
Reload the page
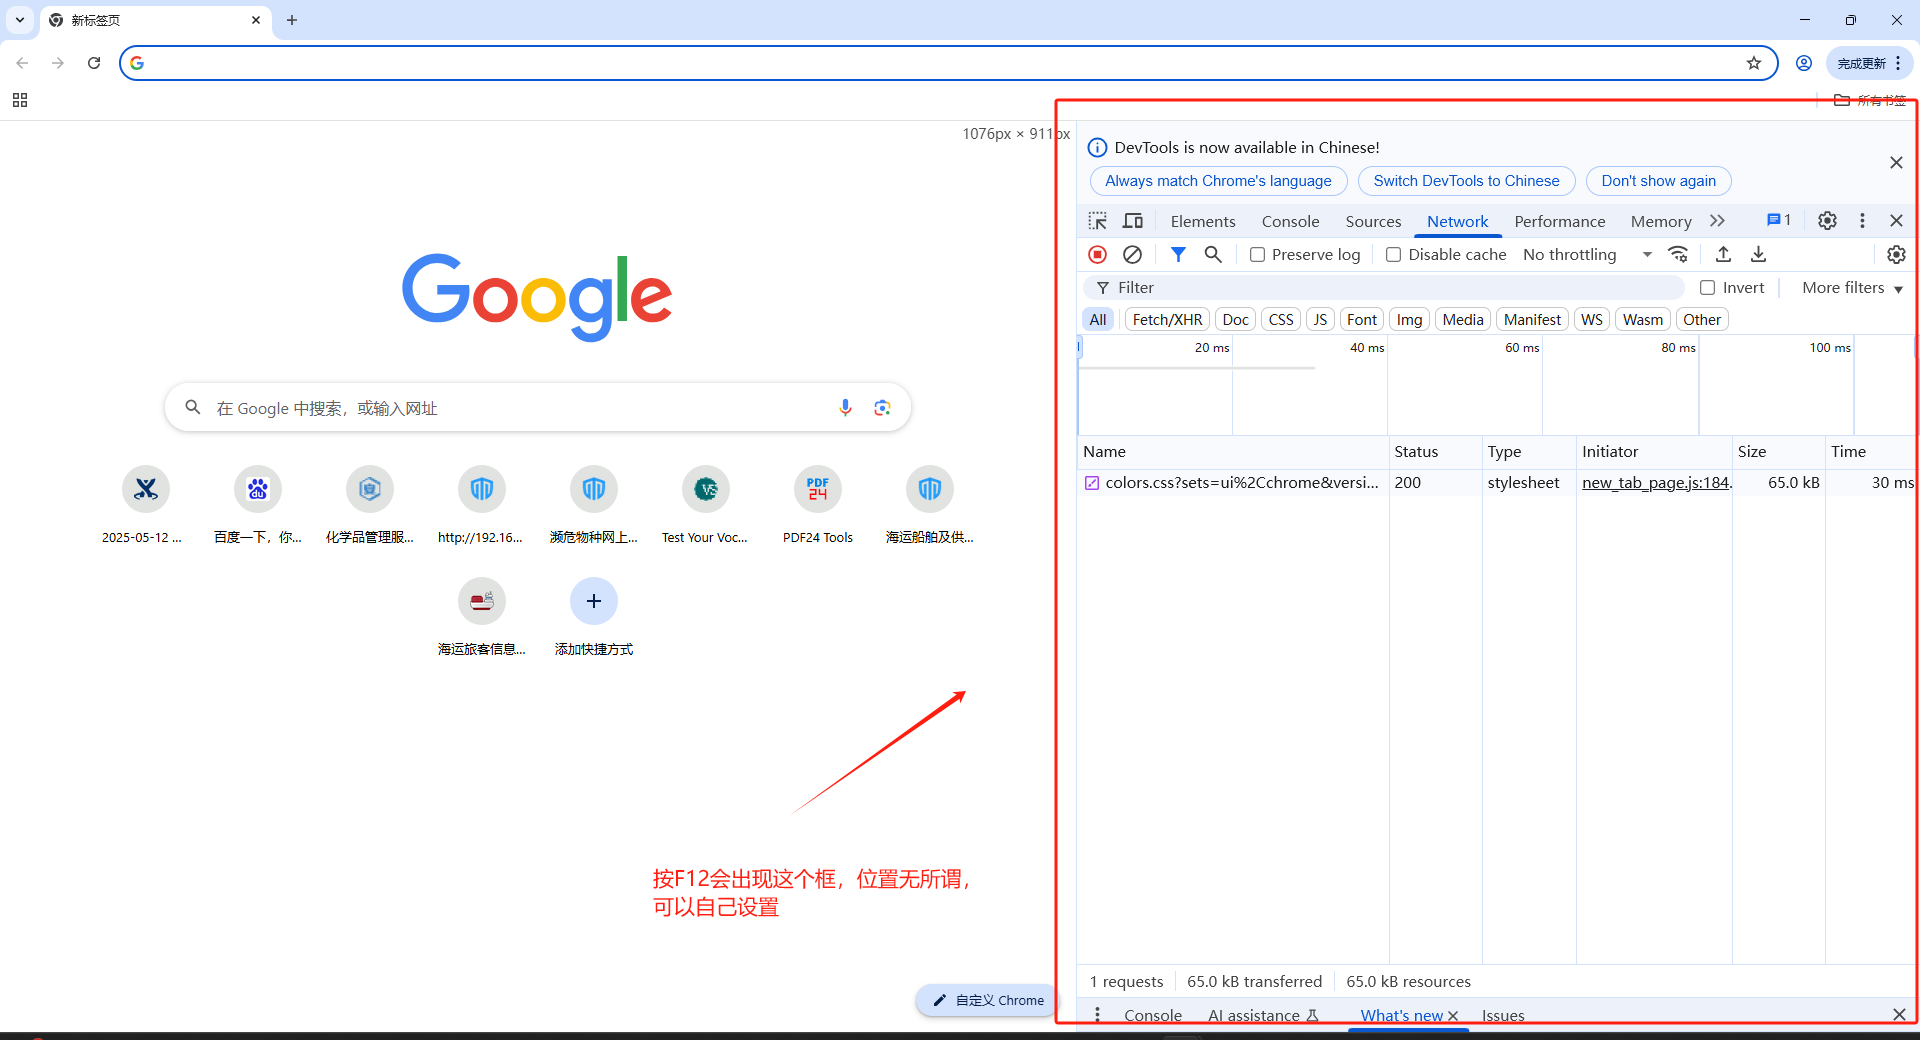pyautogui.click(x=94, y=63)
